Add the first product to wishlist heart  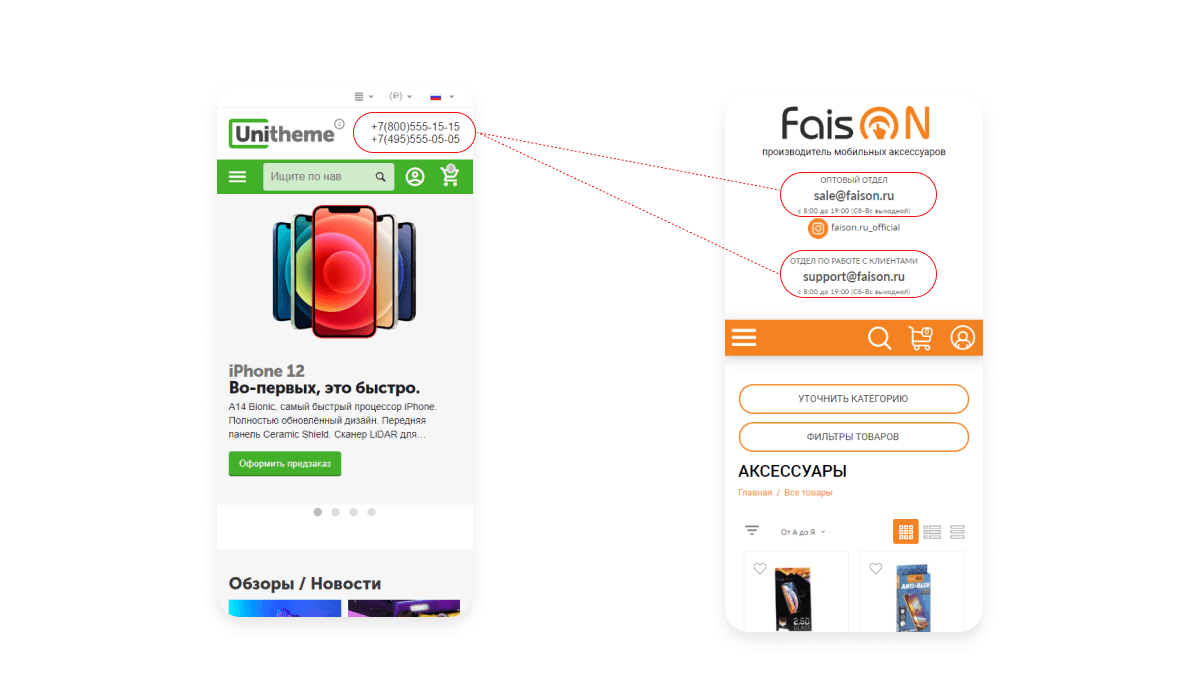(760, 569)
